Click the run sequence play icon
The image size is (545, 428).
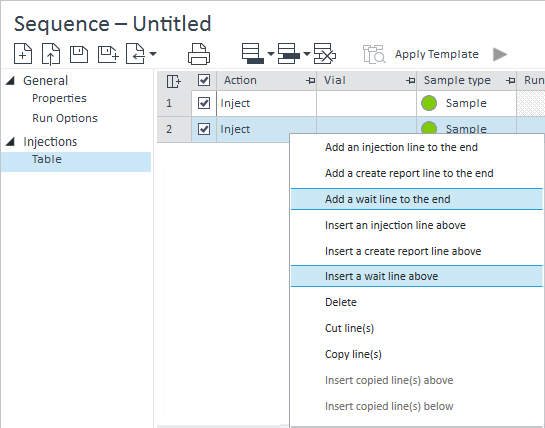pos(500,54)
